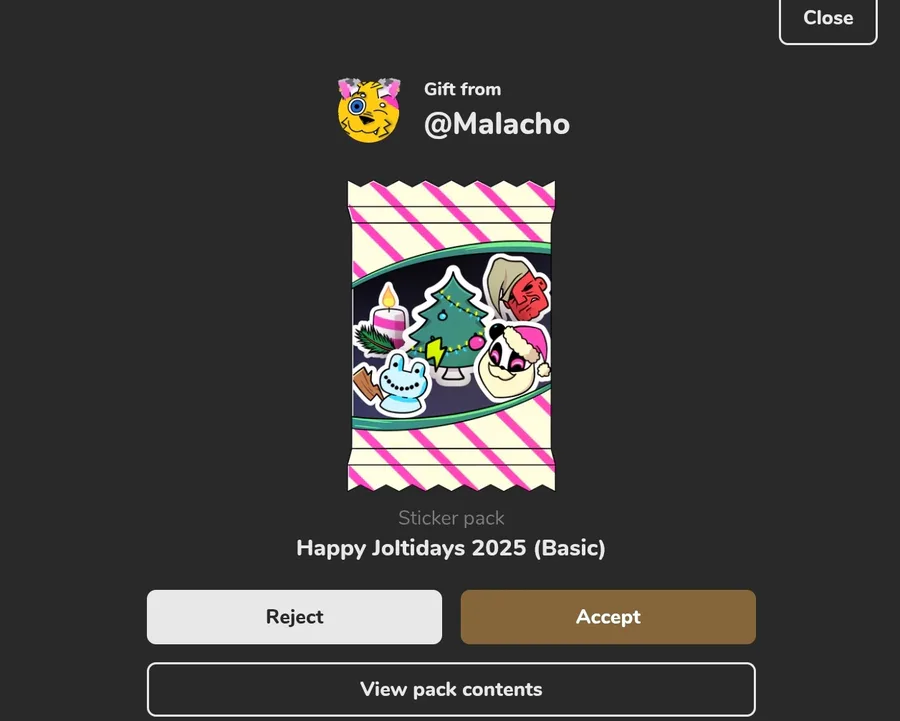Click the "Sticker pack" caption text
Image resolution: width=900 pixels, height=721 pixels.
point(451,518)
